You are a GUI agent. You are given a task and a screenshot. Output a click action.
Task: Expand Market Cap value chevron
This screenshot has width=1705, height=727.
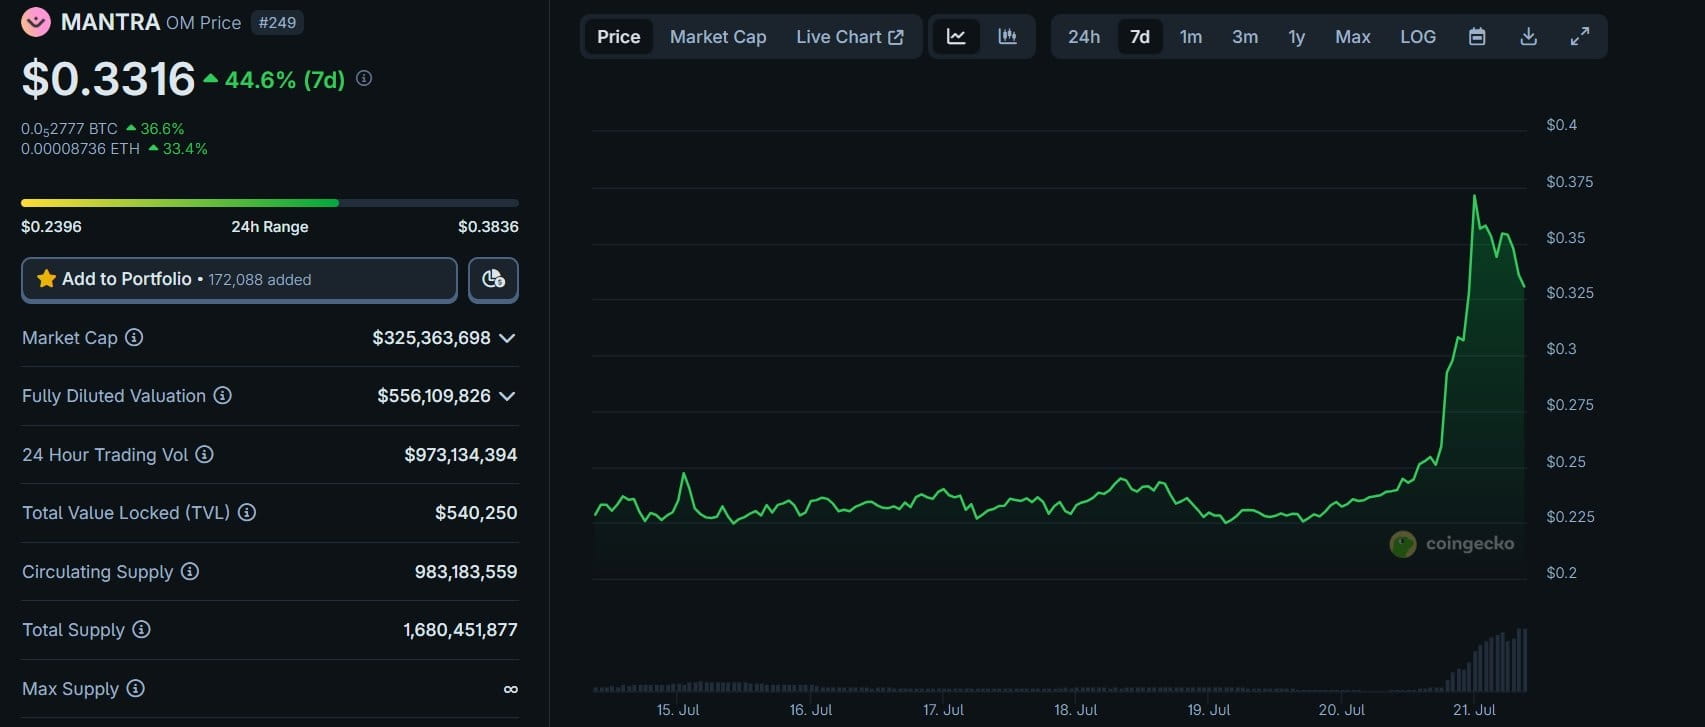tap(507, 338)
